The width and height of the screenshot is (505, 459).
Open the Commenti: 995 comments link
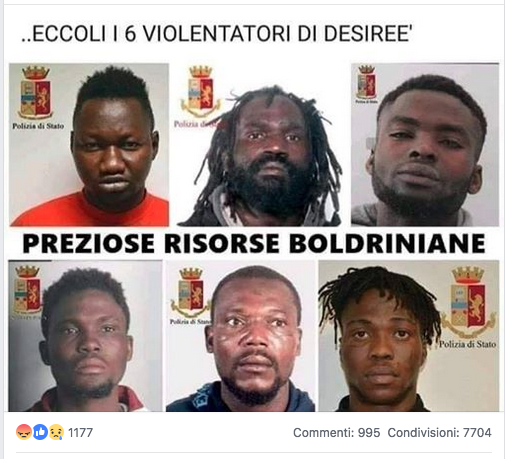click(x=336, y=433)
